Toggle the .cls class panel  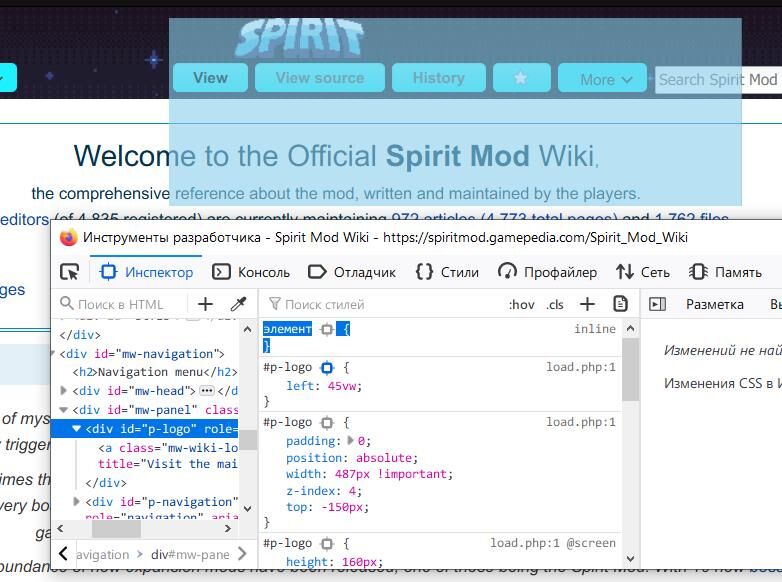click(555, 305)
